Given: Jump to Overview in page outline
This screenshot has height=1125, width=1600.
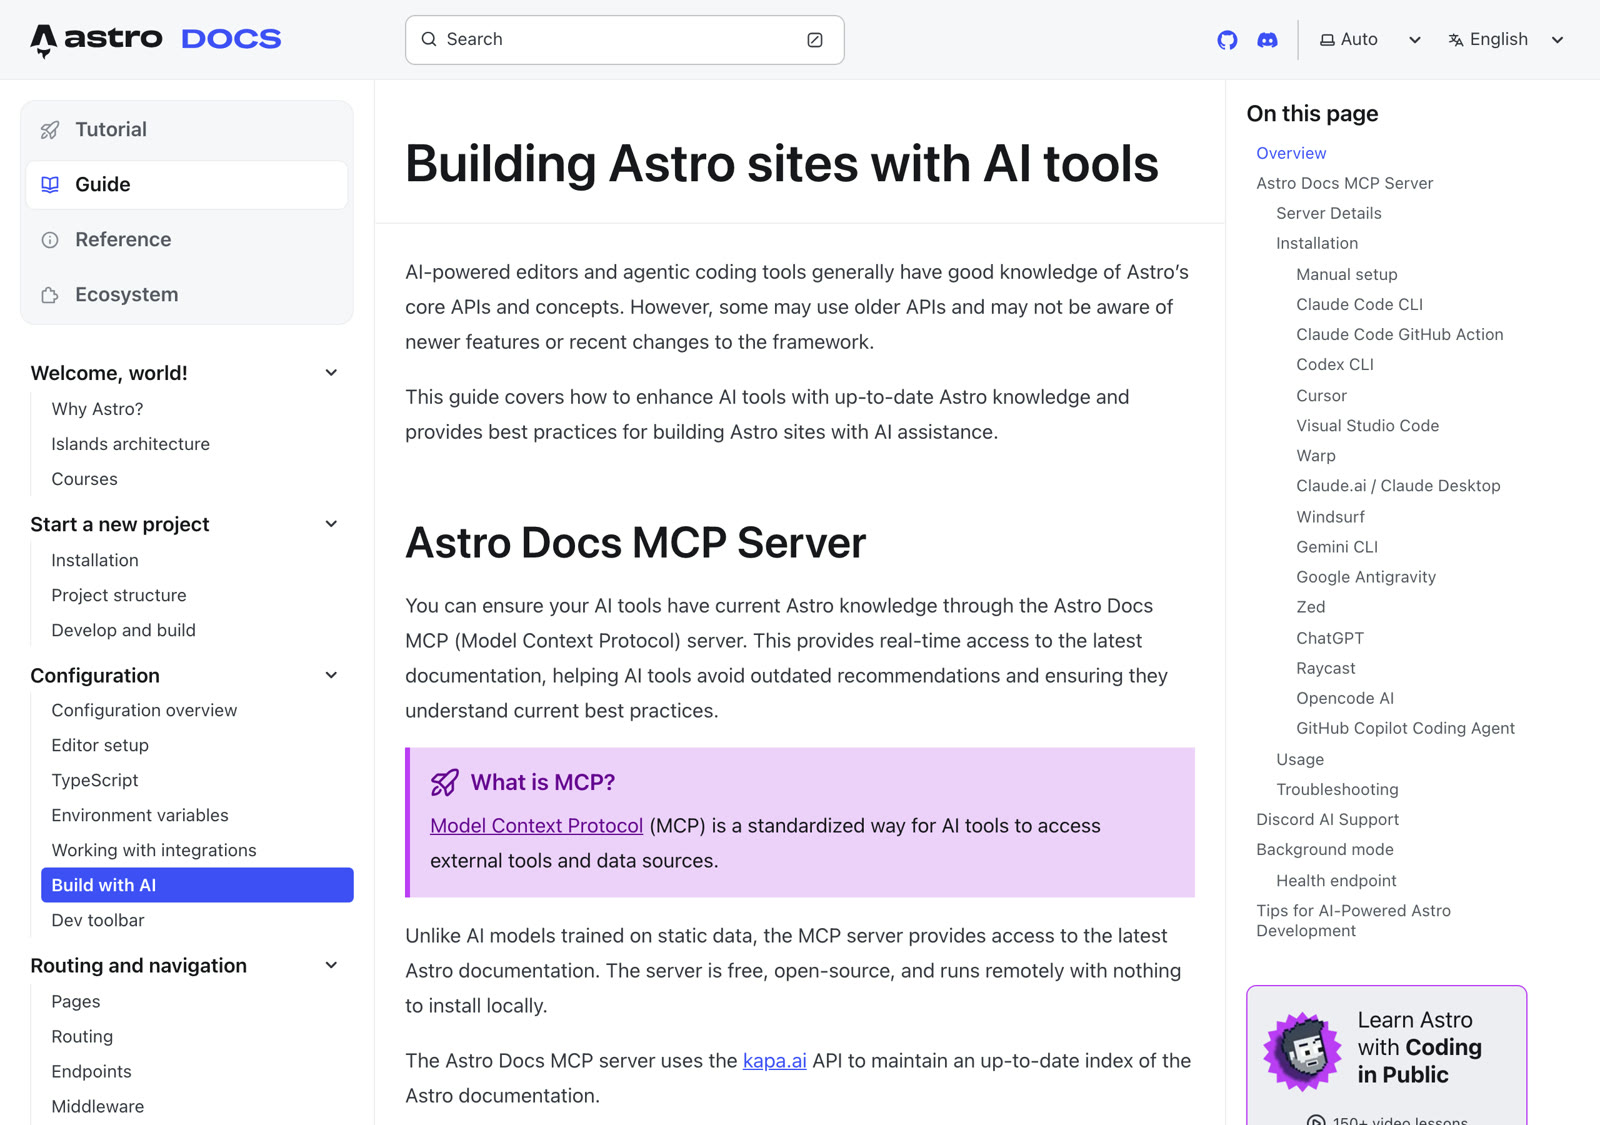Looking at the screenshot, I should point(1291,153).
